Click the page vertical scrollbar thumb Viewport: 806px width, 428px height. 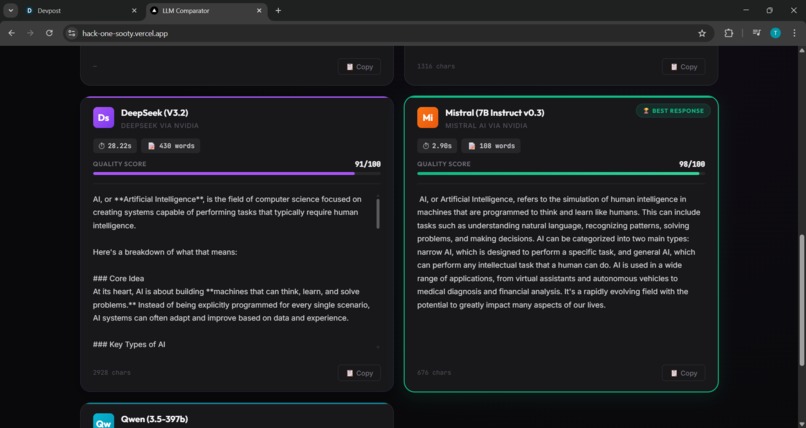point(801,301)
